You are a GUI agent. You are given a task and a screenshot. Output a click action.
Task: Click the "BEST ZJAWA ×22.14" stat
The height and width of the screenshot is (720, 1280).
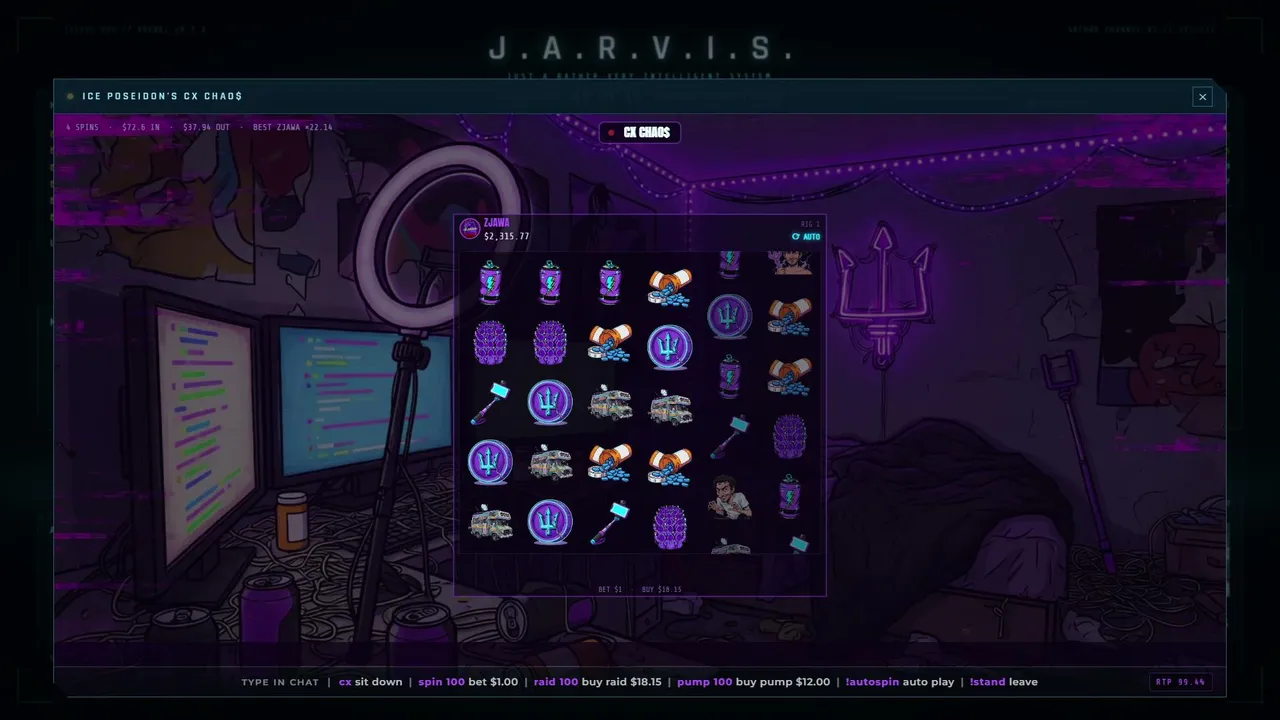(x=293, y=127)
